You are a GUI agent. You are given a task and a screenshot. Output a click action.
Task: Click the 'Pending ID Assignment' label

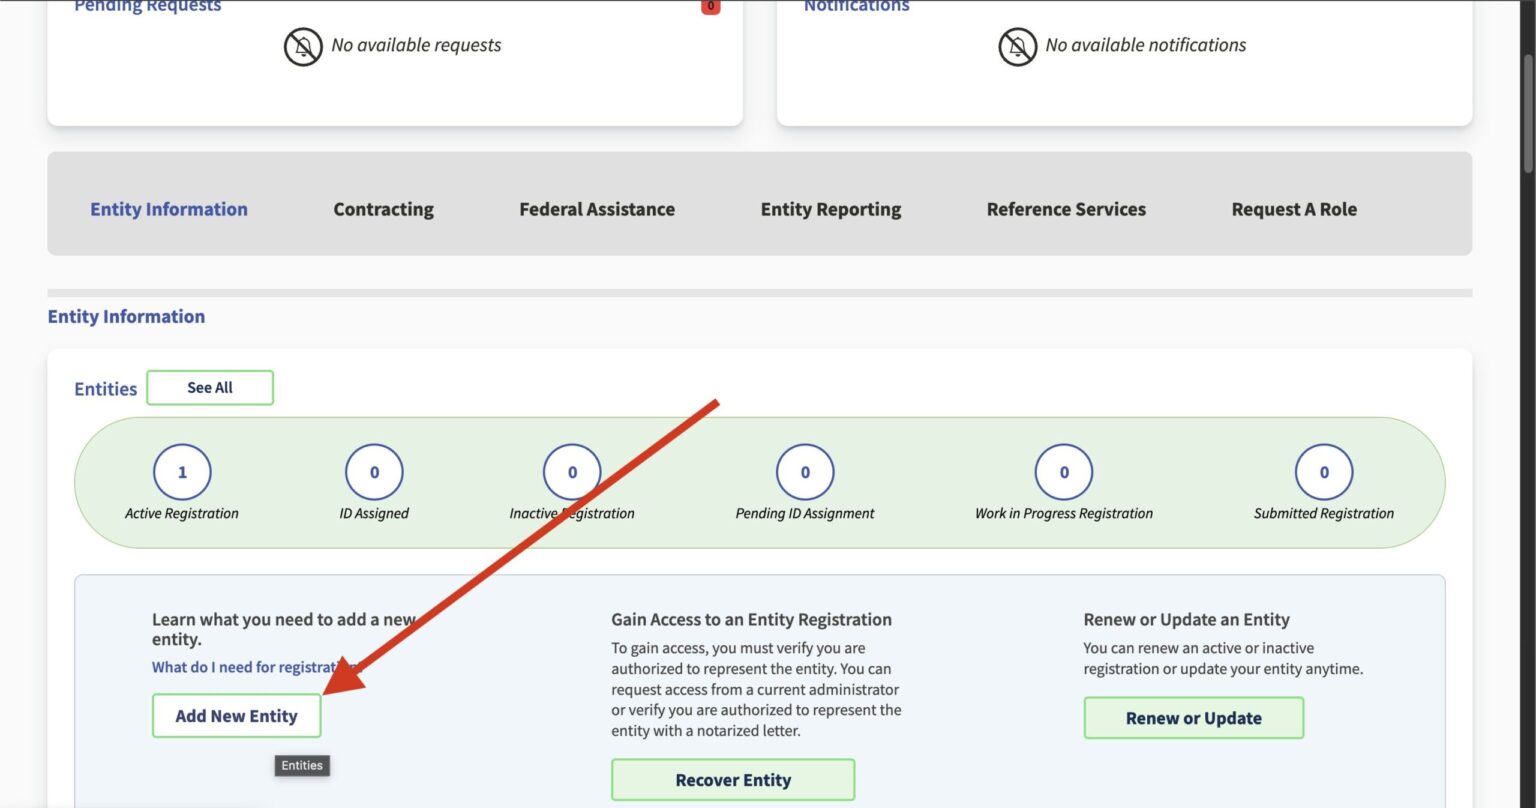click(805, 513)
